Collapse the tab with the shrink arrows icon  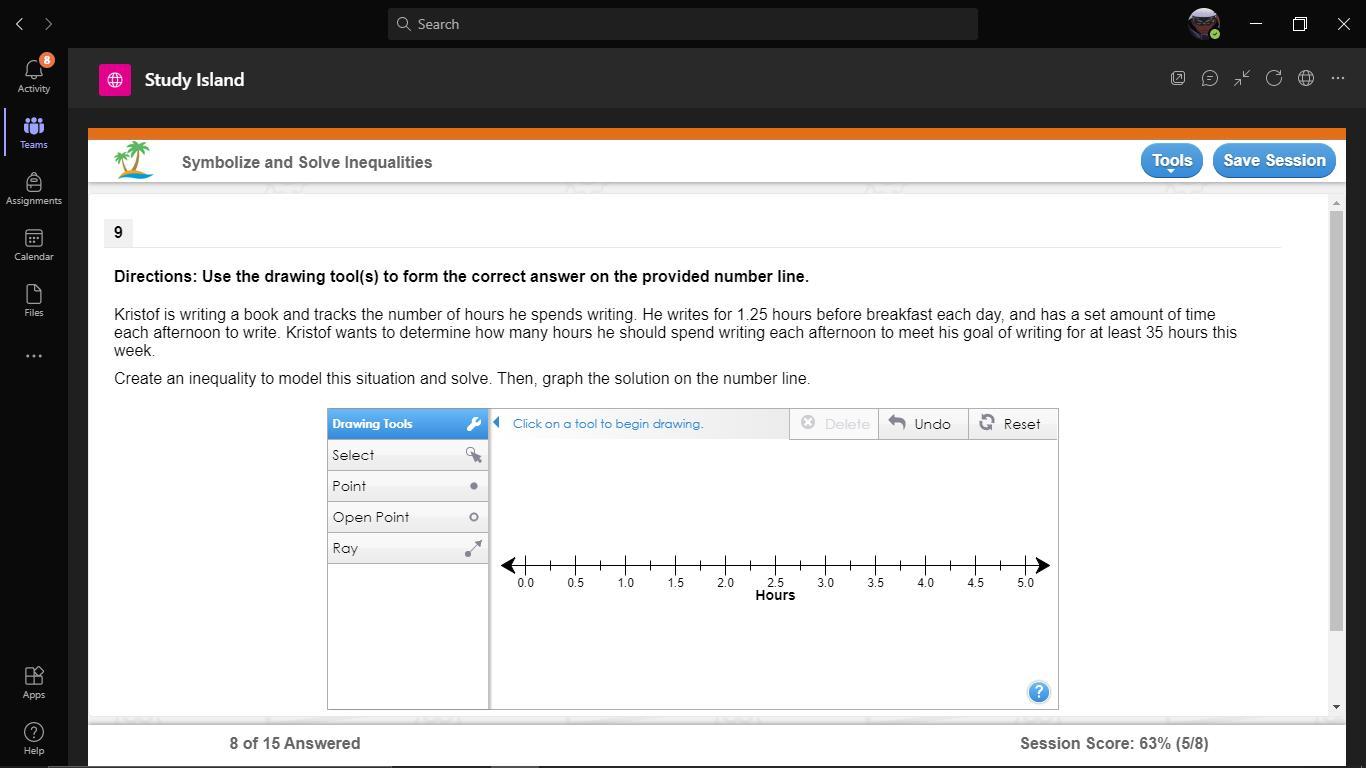click(x=1242, y=78)
